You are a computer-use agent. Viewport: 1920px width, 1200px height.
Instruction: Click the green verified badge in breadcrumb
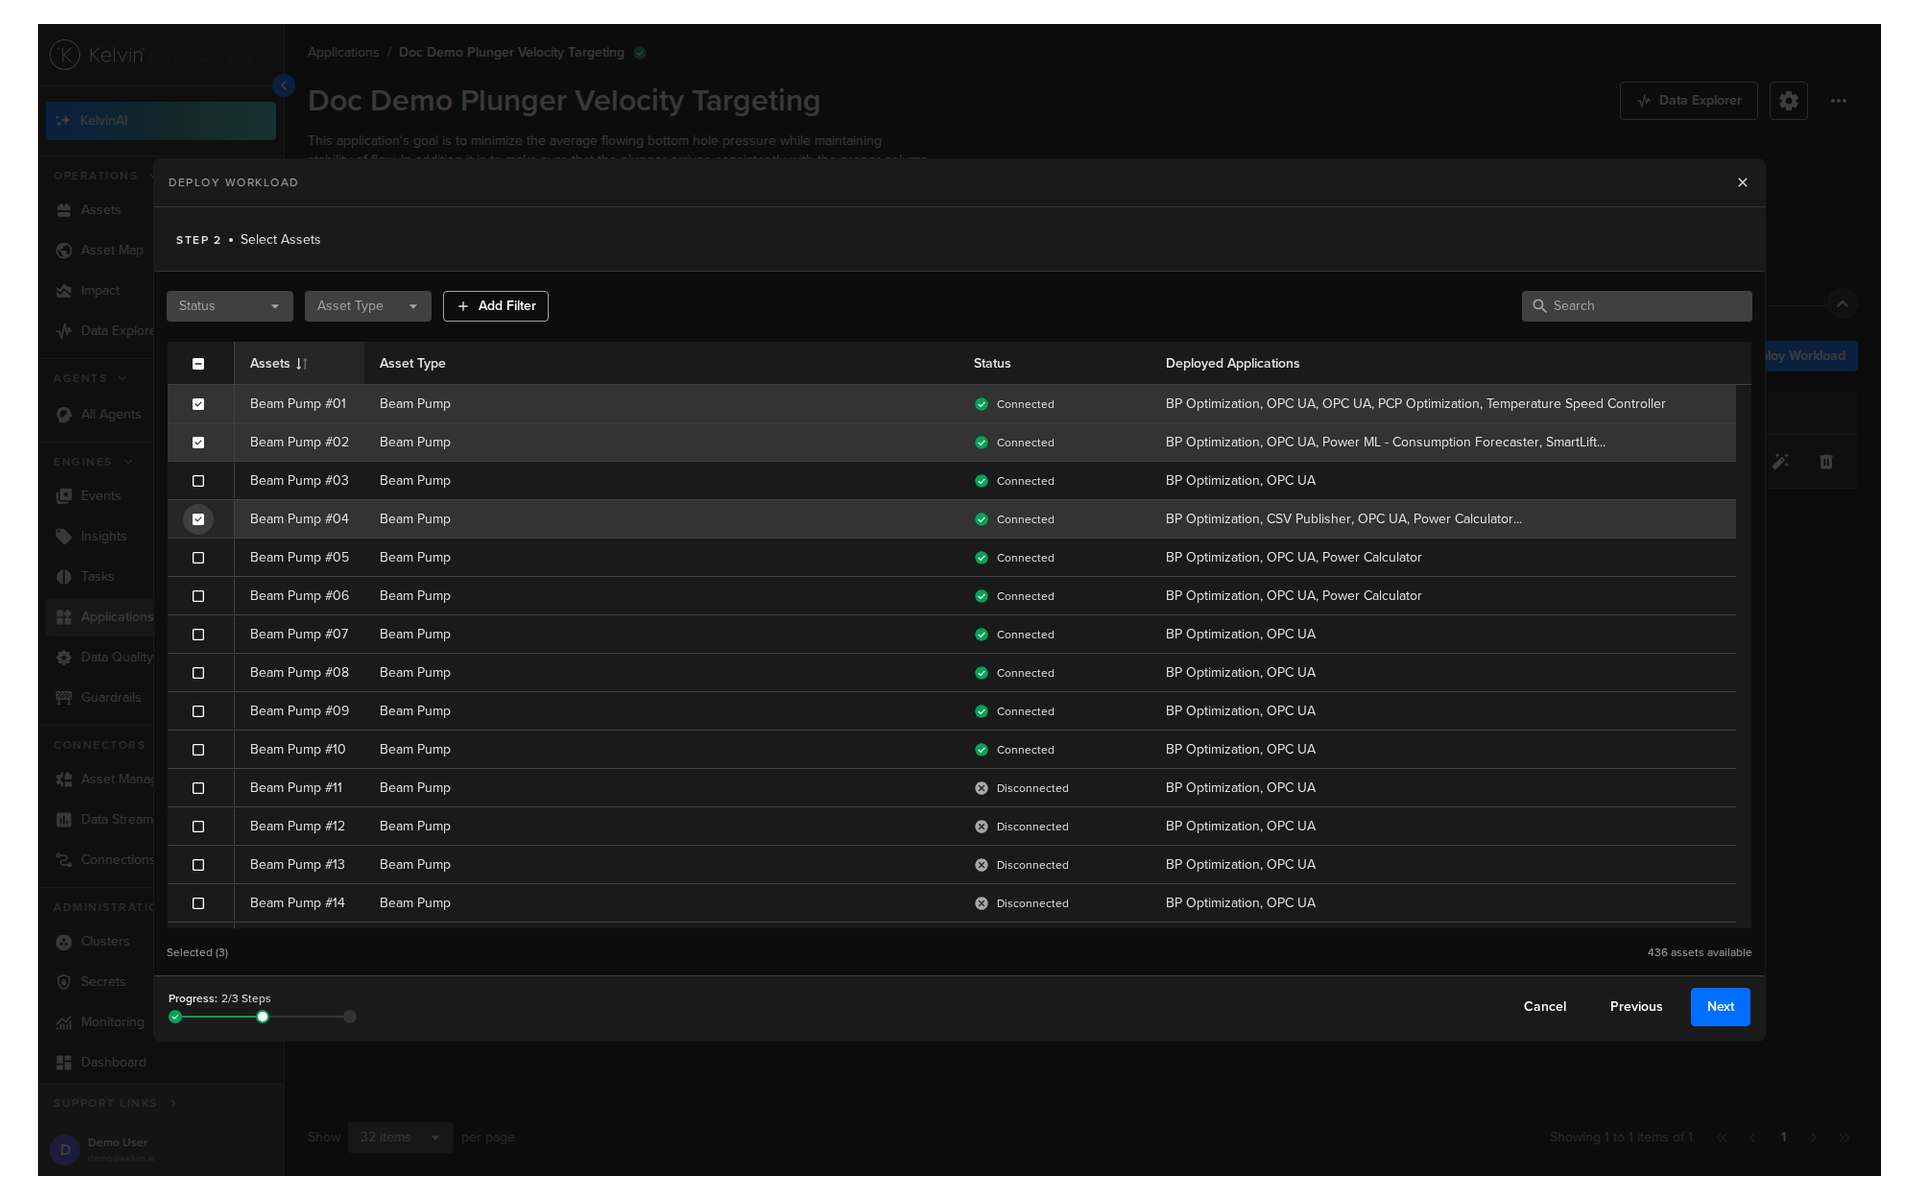[640, 53]
